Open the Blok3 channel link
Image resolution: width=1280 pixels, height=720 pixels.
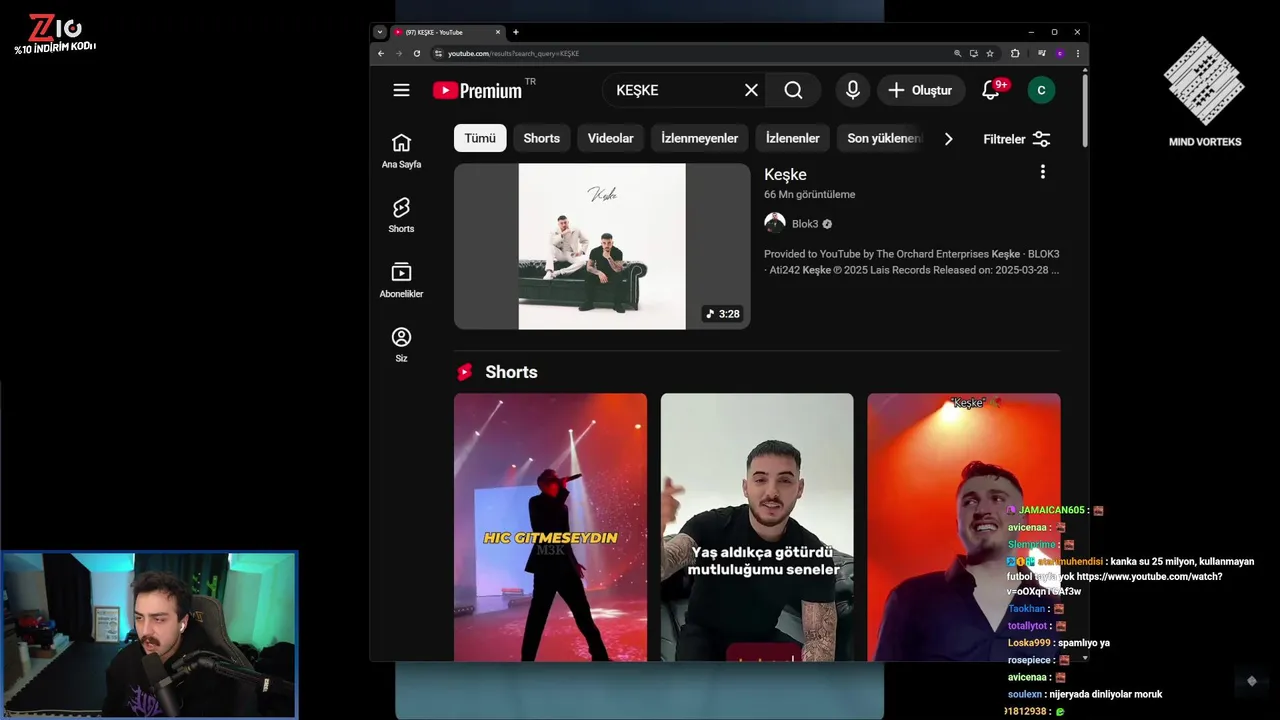pyautogui.click(x=805, y=224)
